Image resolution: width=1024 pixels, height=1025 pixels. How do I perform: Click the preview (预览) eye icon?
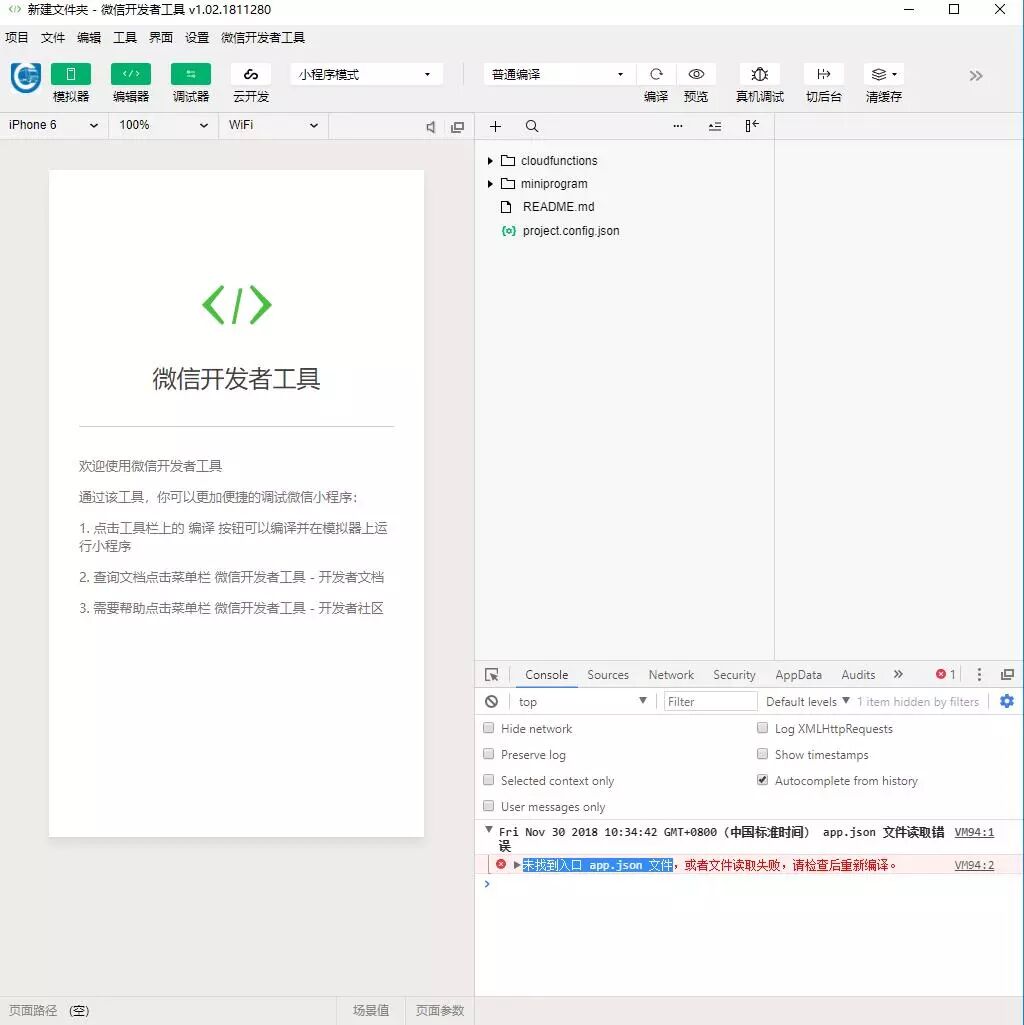696,74
